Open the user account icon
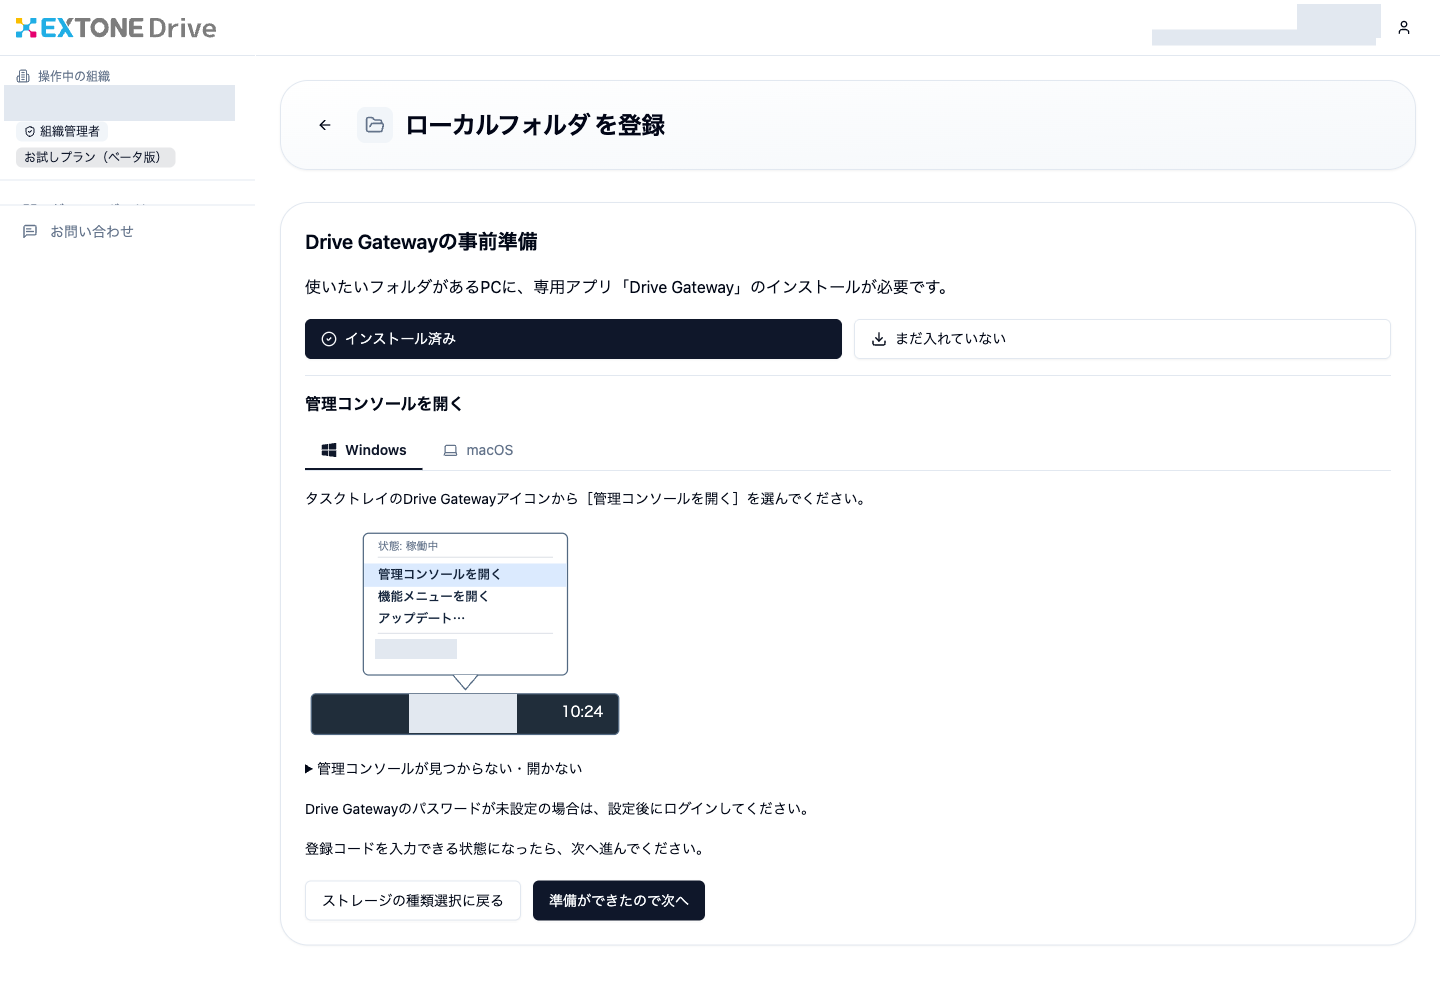The height and width of the screenshot is (1000, 1440). pyautogui.click(x=1404, y=28)
